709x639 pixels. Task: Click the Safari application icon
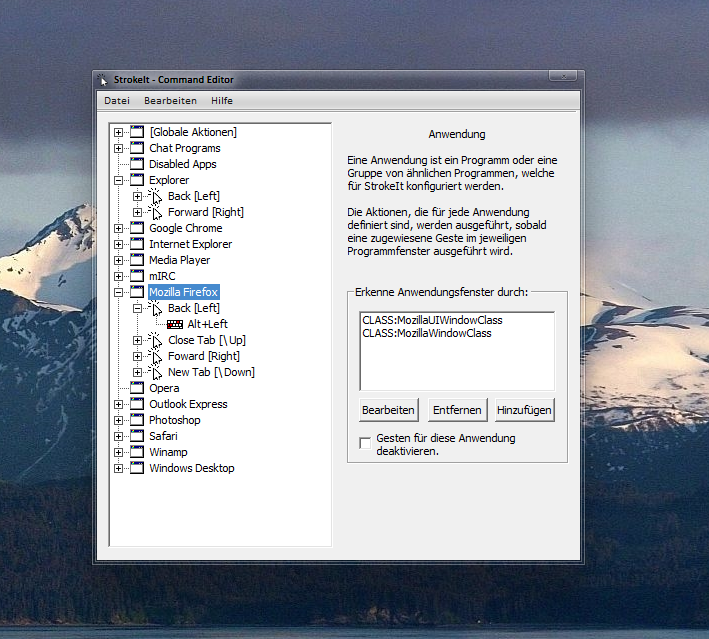[137, 436]
